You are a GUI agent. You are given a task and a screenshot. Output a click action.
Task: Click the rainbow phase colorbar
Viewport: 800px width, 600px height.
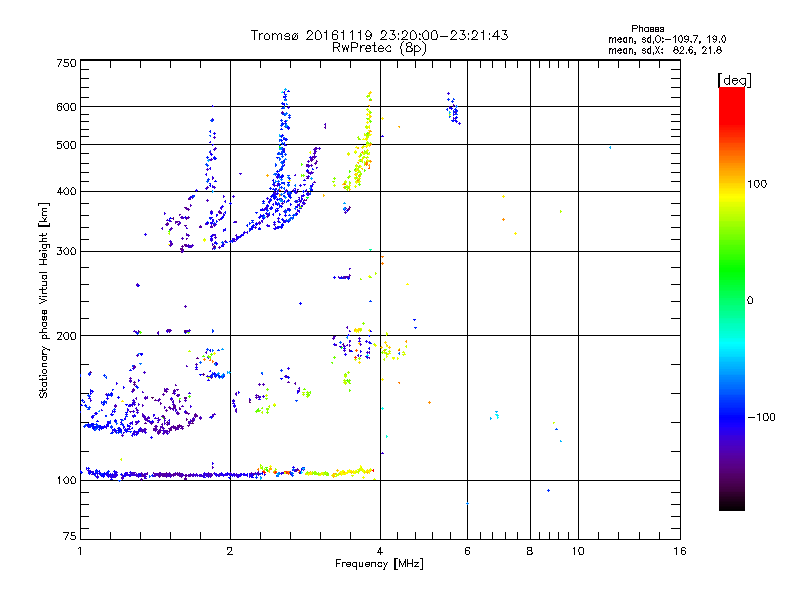click(x=732, y=298)
